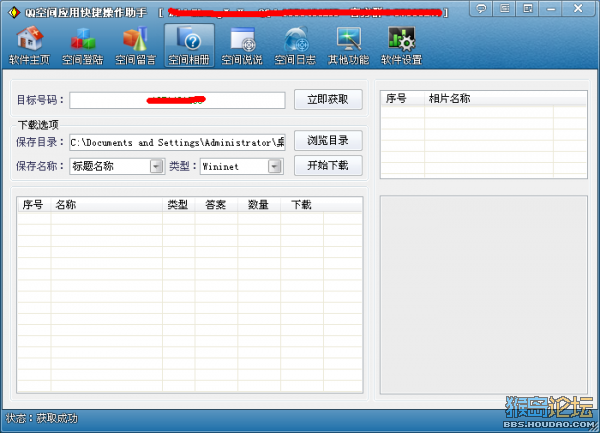The width and height of the screenshot is (600, 433).
Task: Close the QQ空间 helper window
Action: 578,8
